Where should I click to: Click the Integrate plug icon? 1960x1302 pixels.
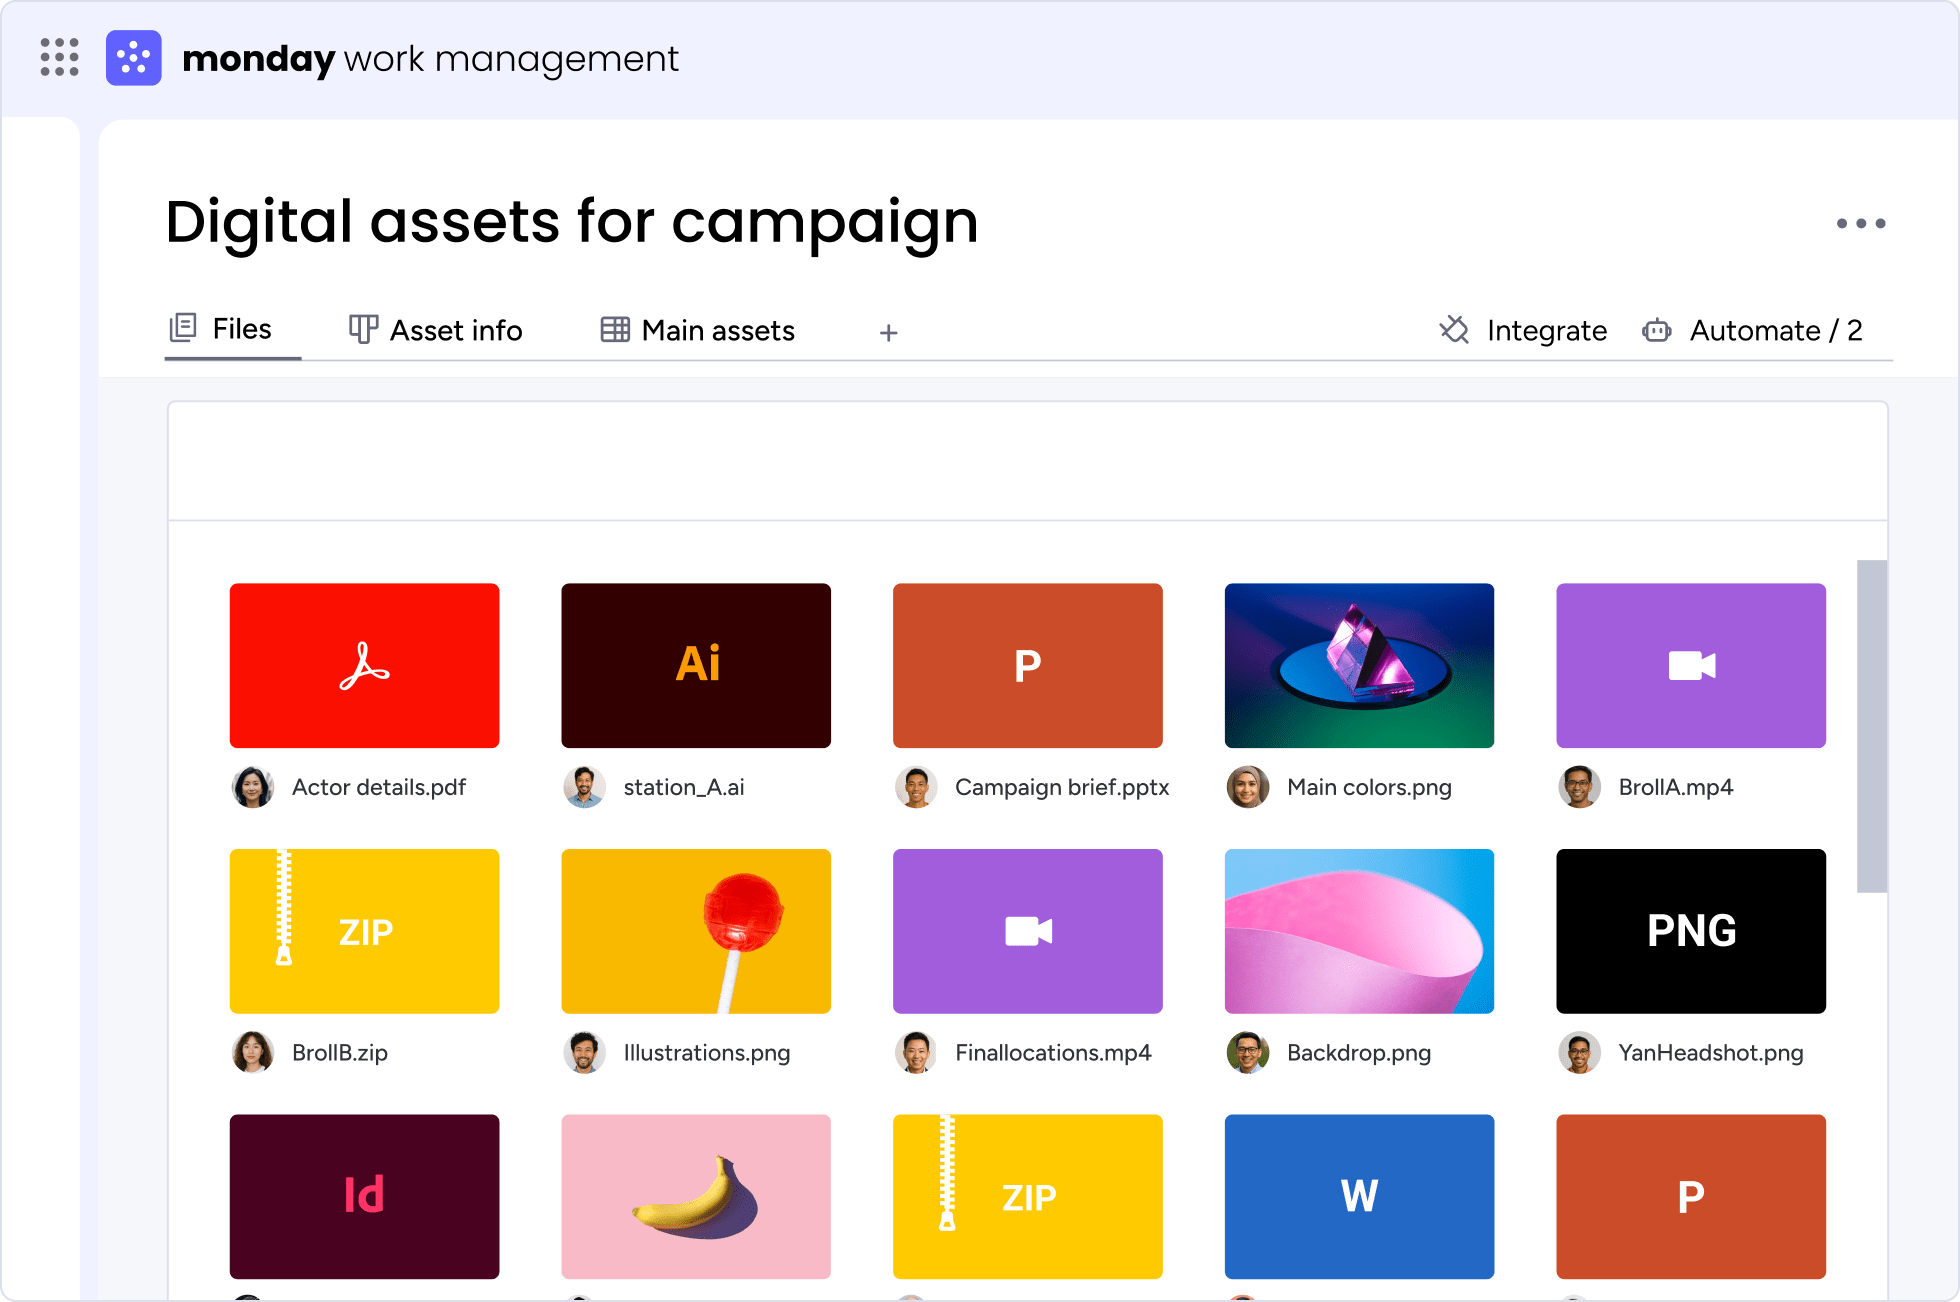tap(1454, 330)
